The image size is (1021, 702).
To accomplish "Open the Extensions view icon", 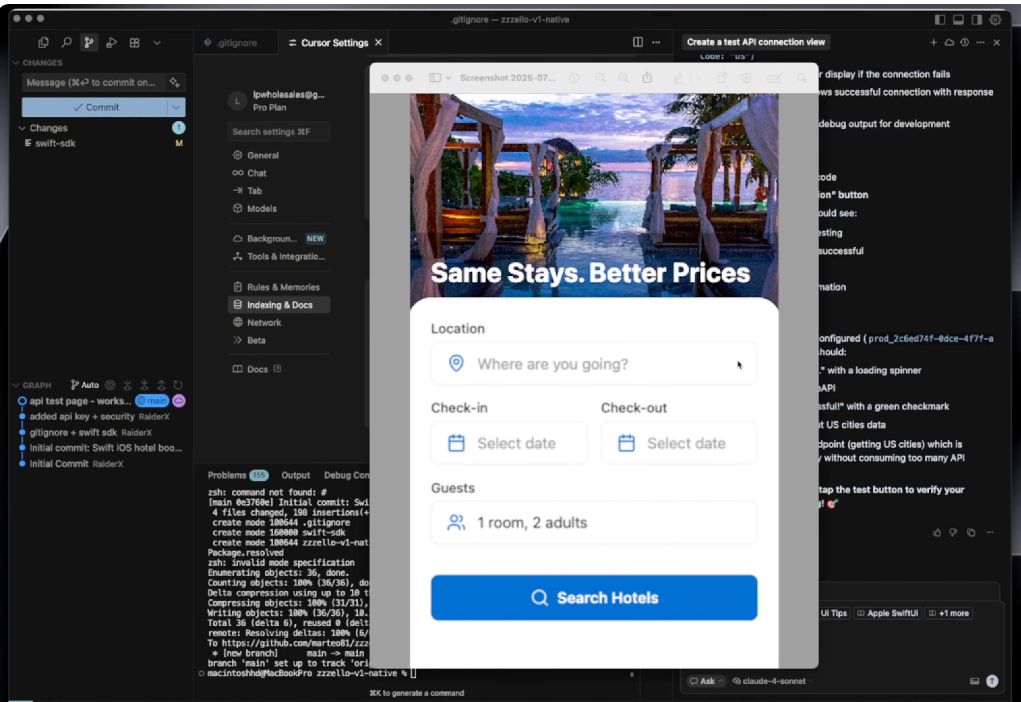I will point(134,42).
